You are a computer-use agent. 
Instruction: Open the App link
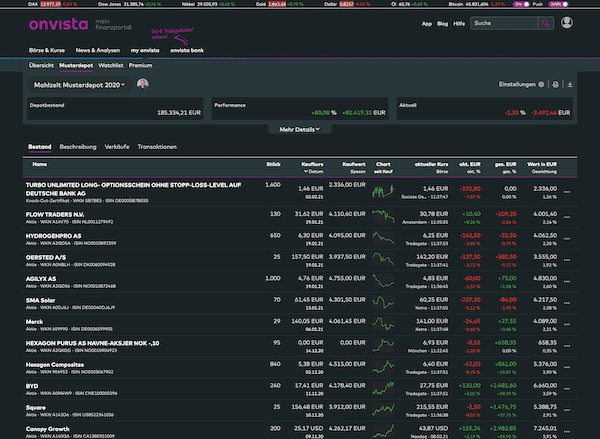427,24
